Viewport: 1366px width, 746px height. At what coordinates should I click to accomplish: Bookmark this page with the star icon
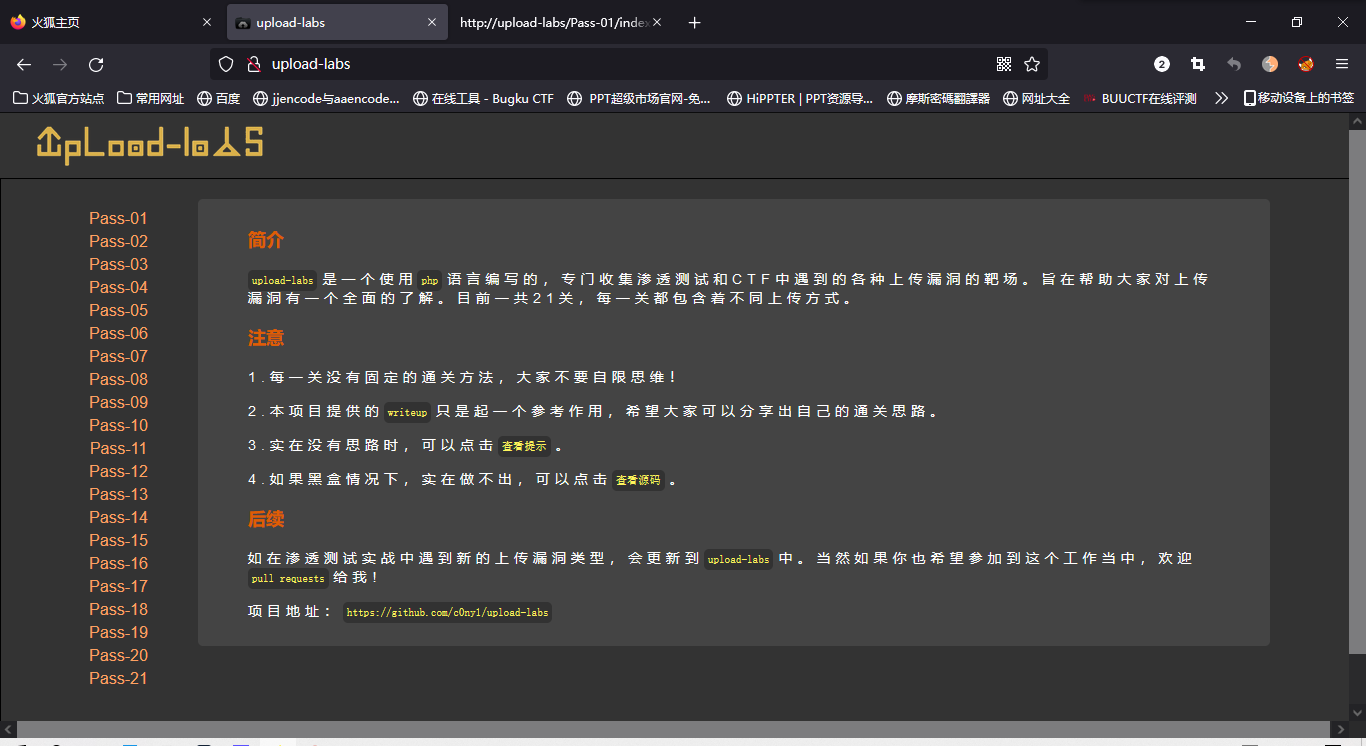[x=1032, y=64]
